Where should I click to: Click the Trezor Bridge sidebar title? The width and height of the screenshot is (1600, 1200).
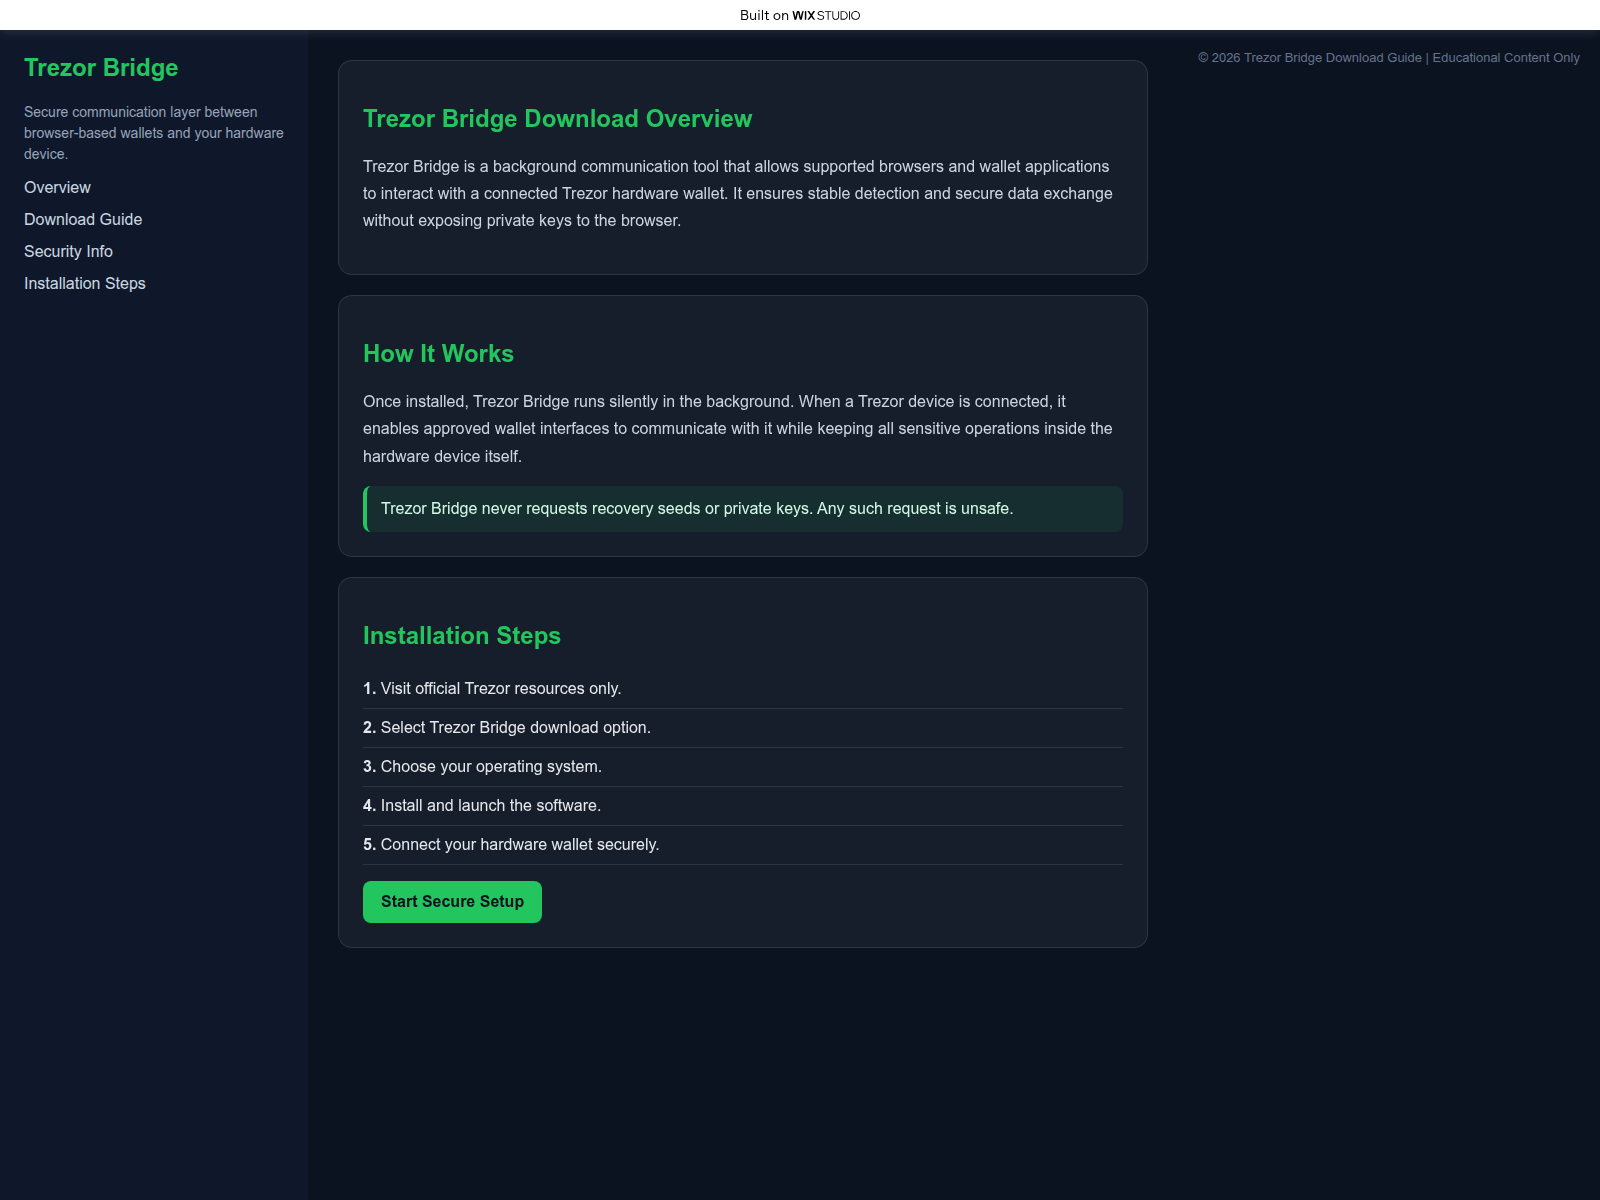pyautogui.click(x=101, y=68)
